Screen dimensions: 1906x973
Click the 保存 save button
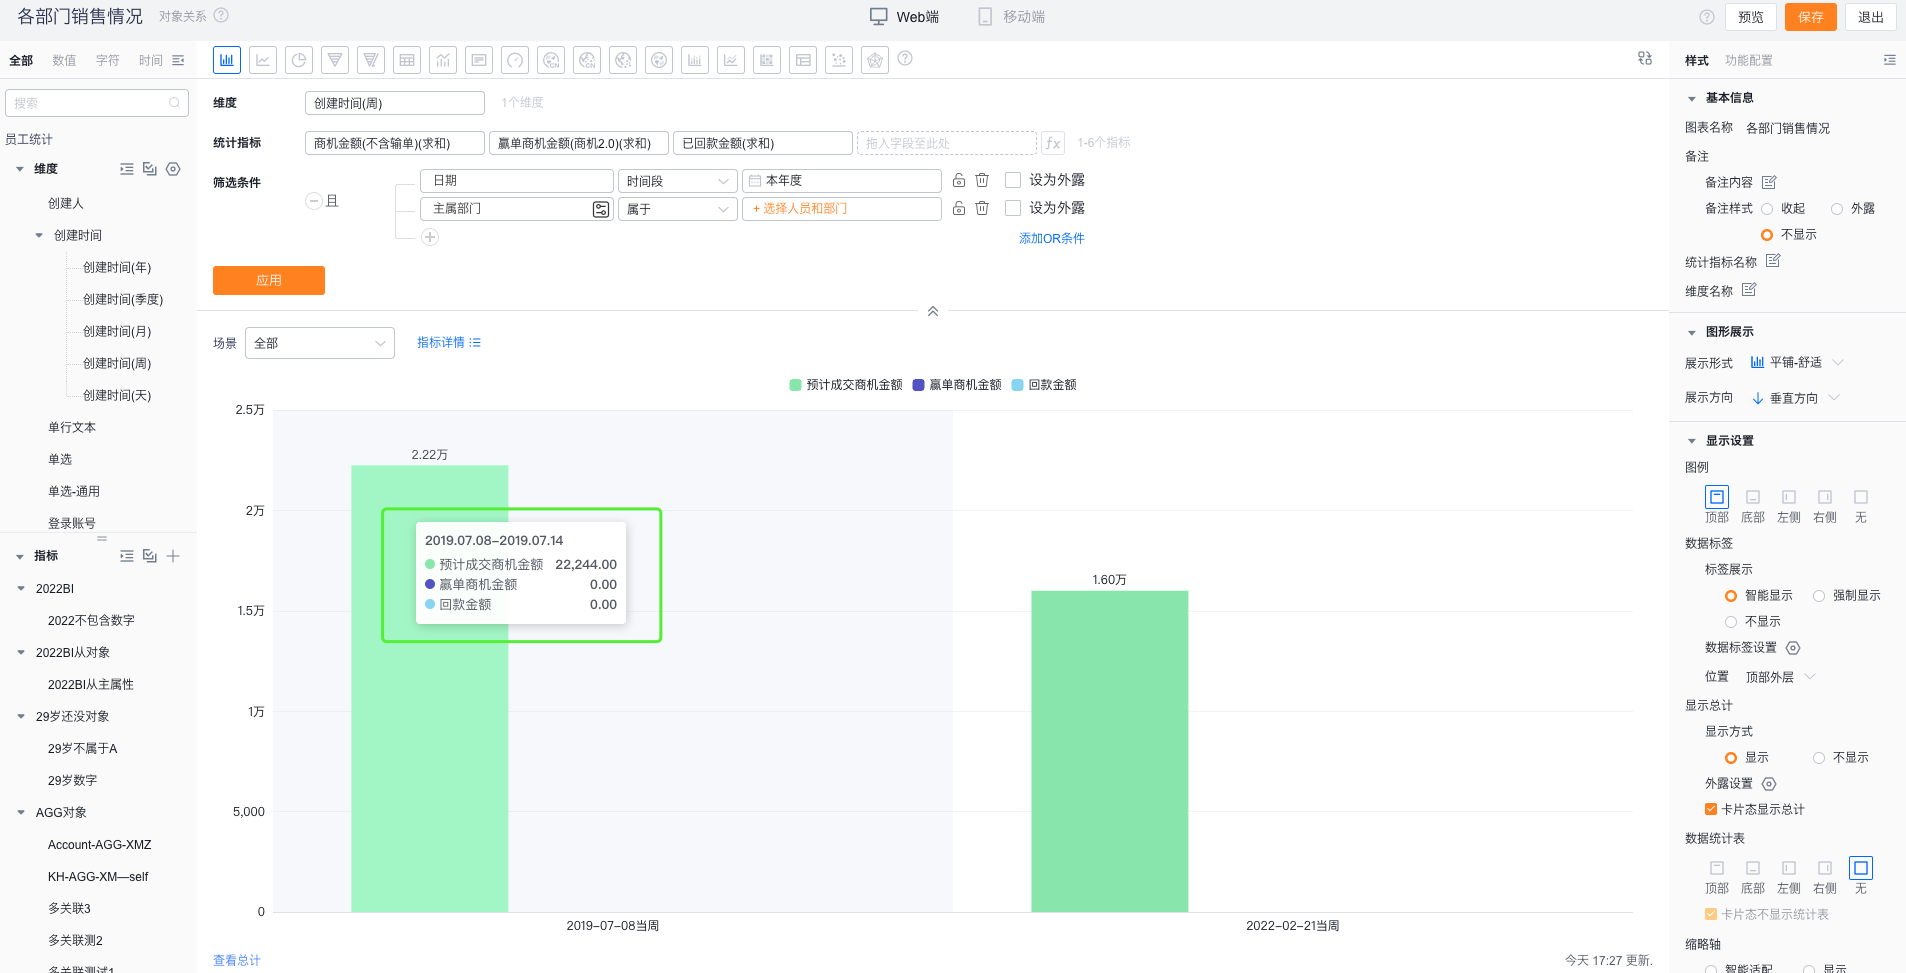pyautogui.click(x=1811, y=17)
